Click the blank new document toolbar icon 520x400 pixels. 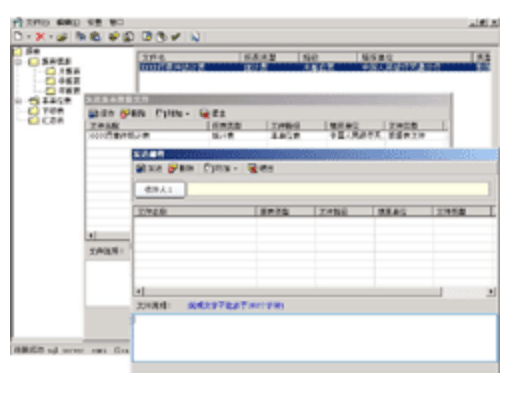point(18,36)
